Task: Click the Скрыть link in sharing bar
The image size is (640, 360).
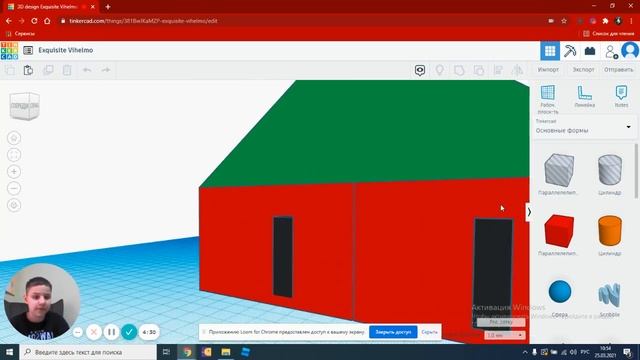Action: (x=429, y=332)
